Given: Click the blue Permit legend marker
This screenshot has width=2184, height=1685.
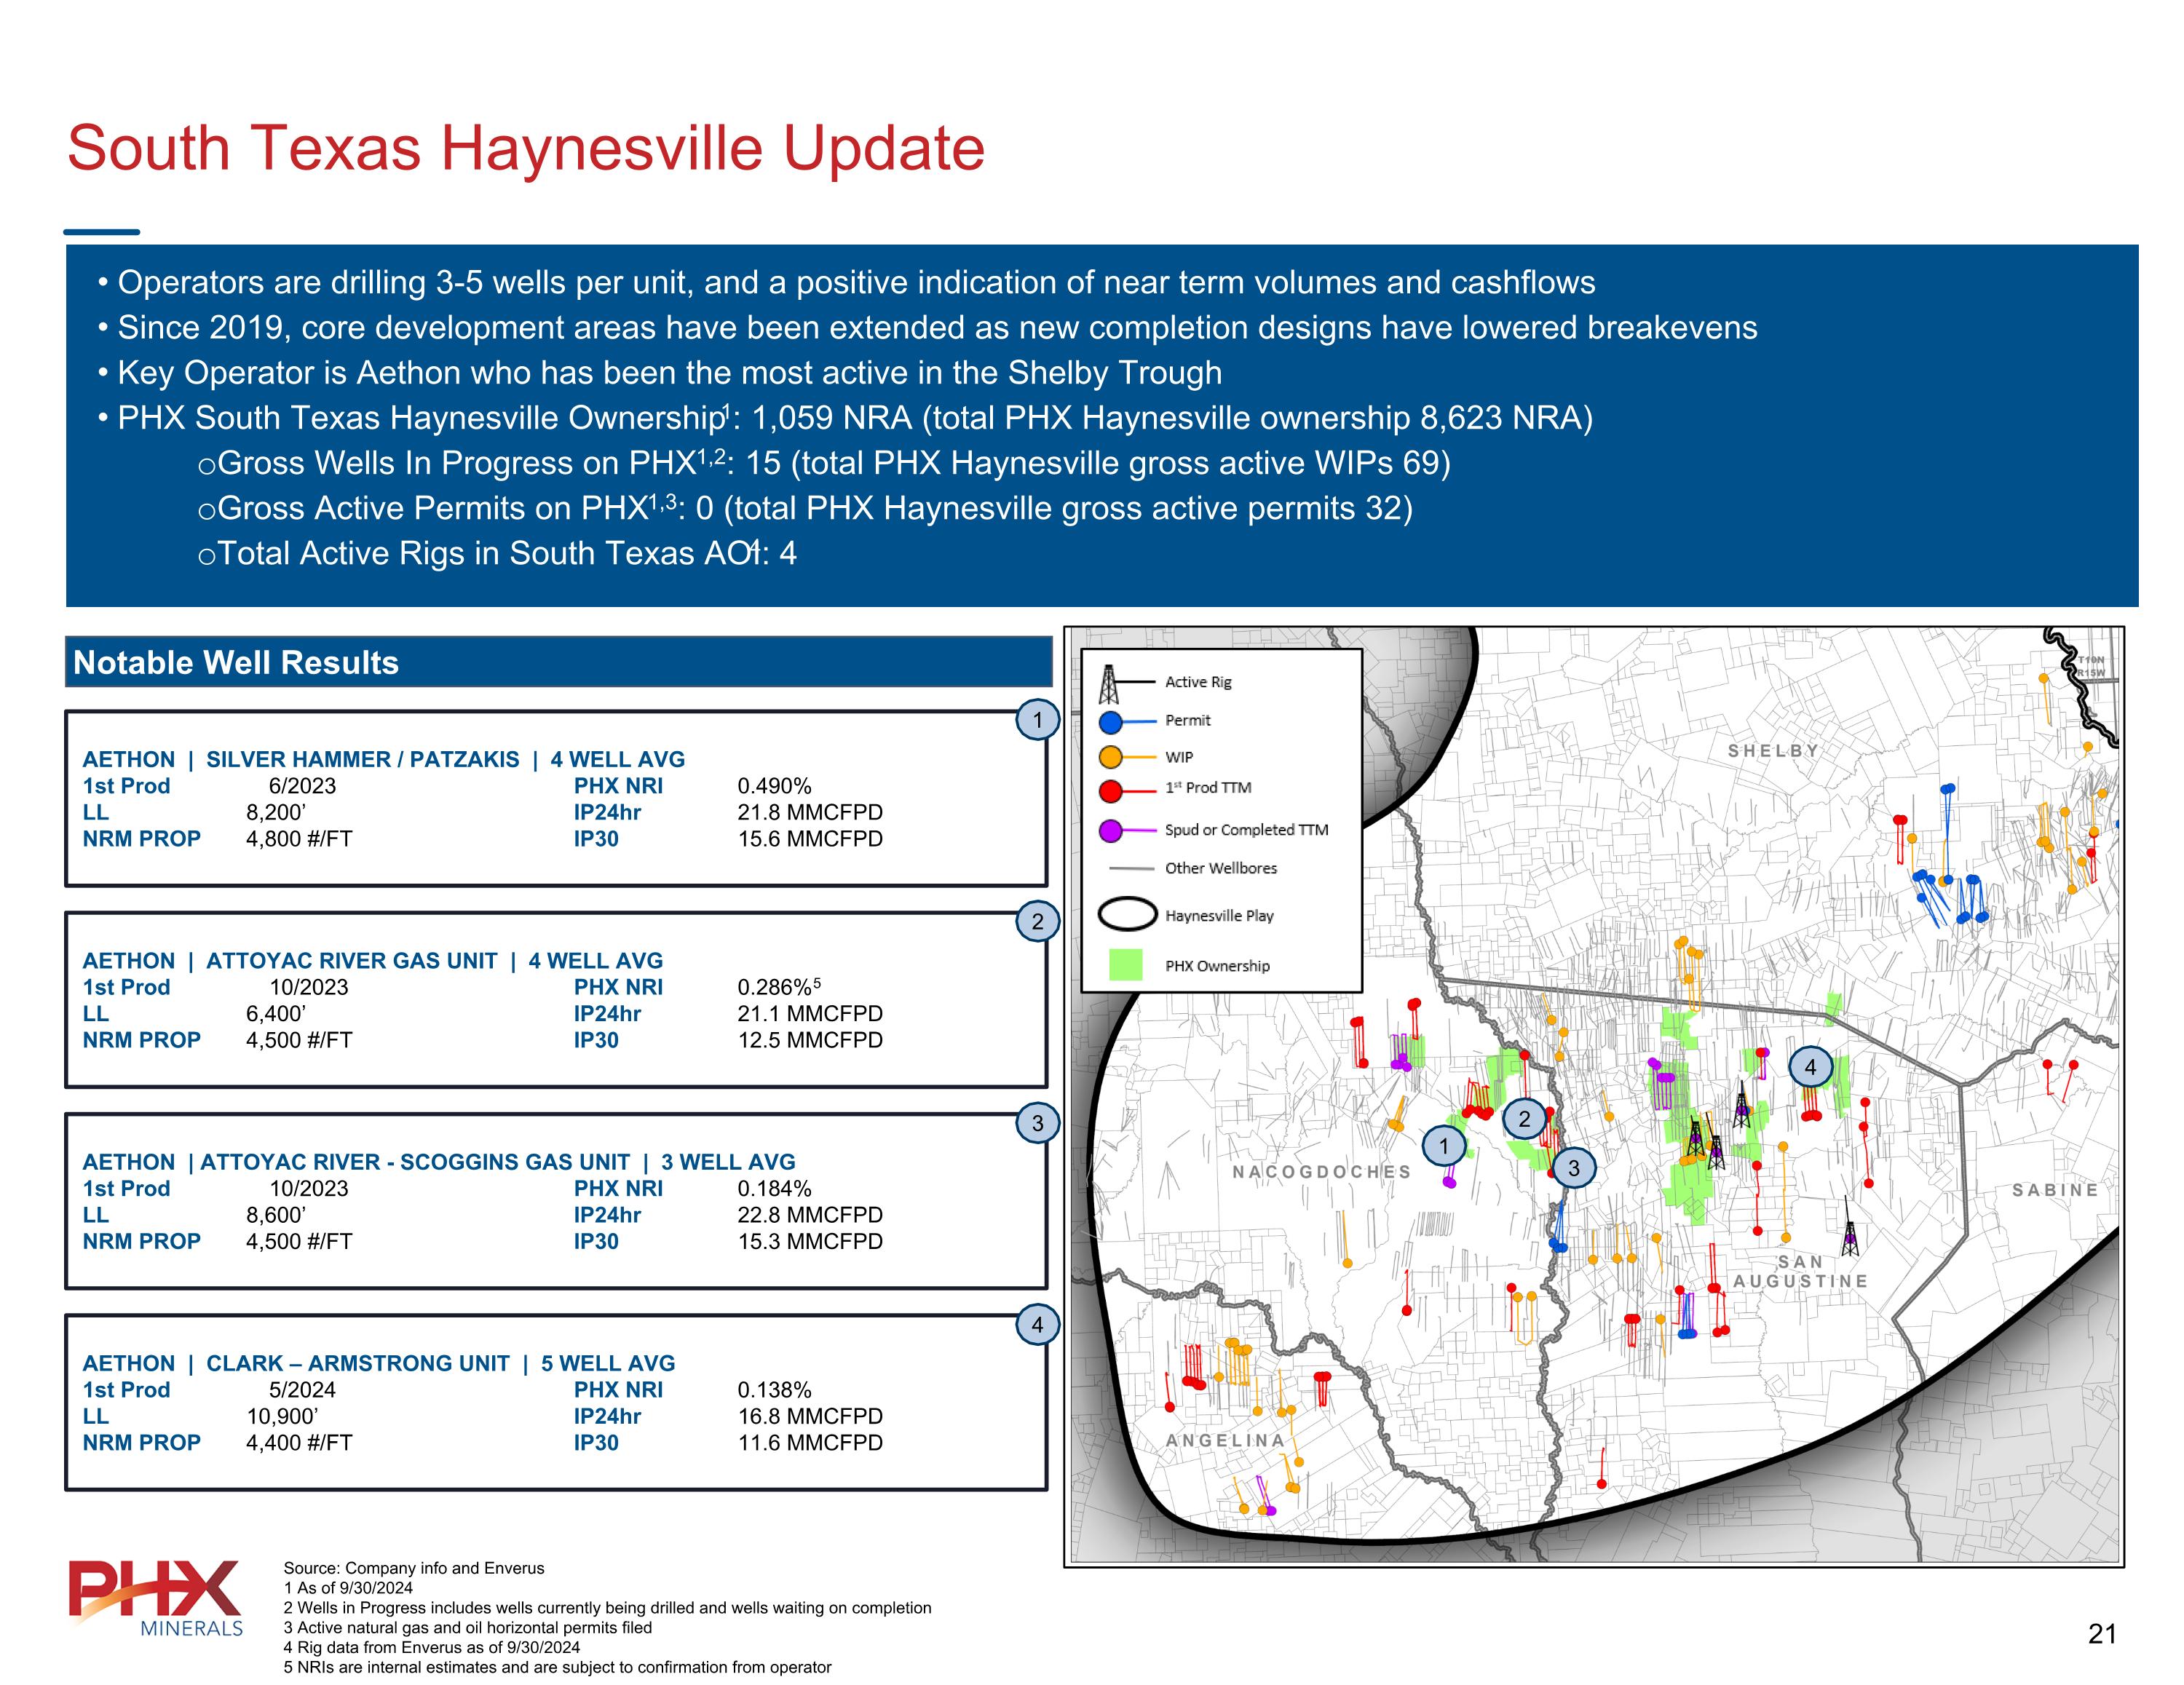Looking at the screenshot, I should pos(1110,721).
